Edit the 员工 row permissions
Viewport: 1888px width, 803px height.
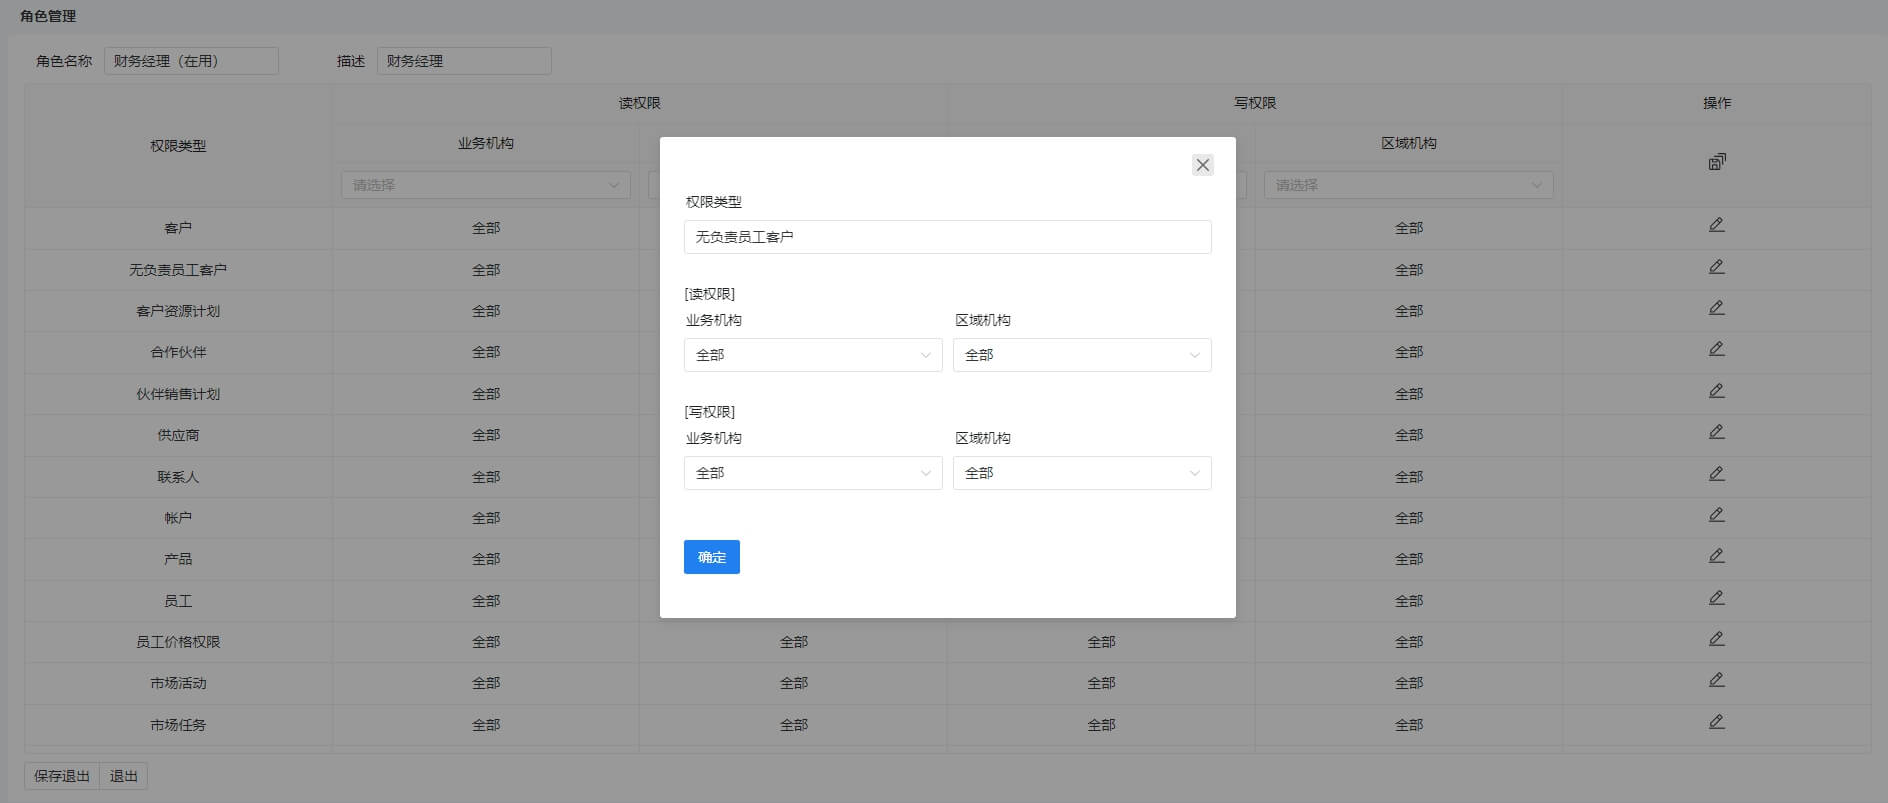pos(1717,598)
